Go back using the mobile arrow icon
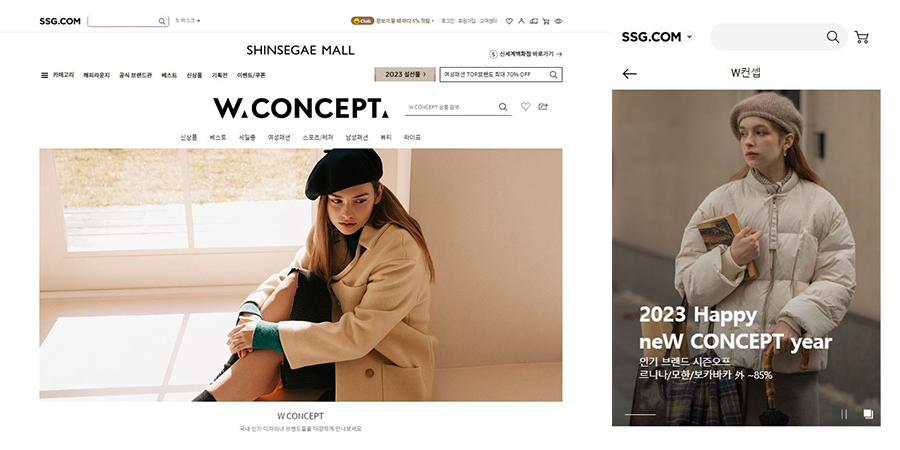Screen dimensions: 900x450 (x=630, y=73)
